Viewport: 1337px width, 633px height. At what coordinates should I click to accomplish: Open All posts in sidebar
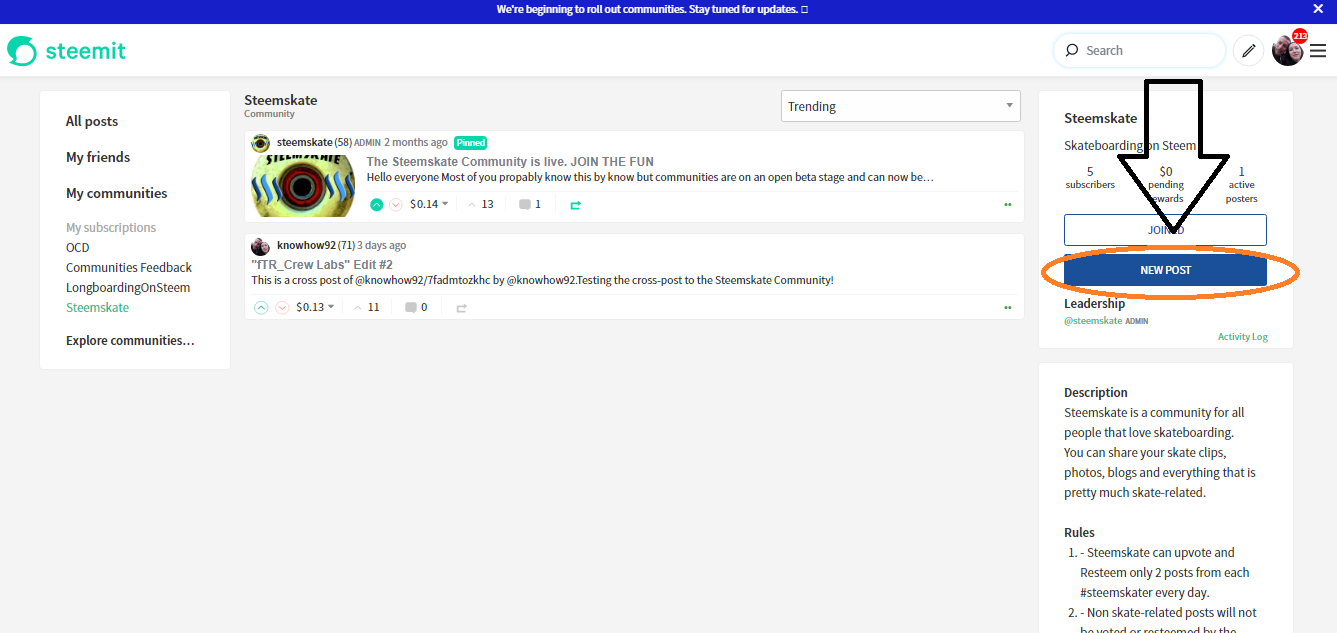point(92,121)
